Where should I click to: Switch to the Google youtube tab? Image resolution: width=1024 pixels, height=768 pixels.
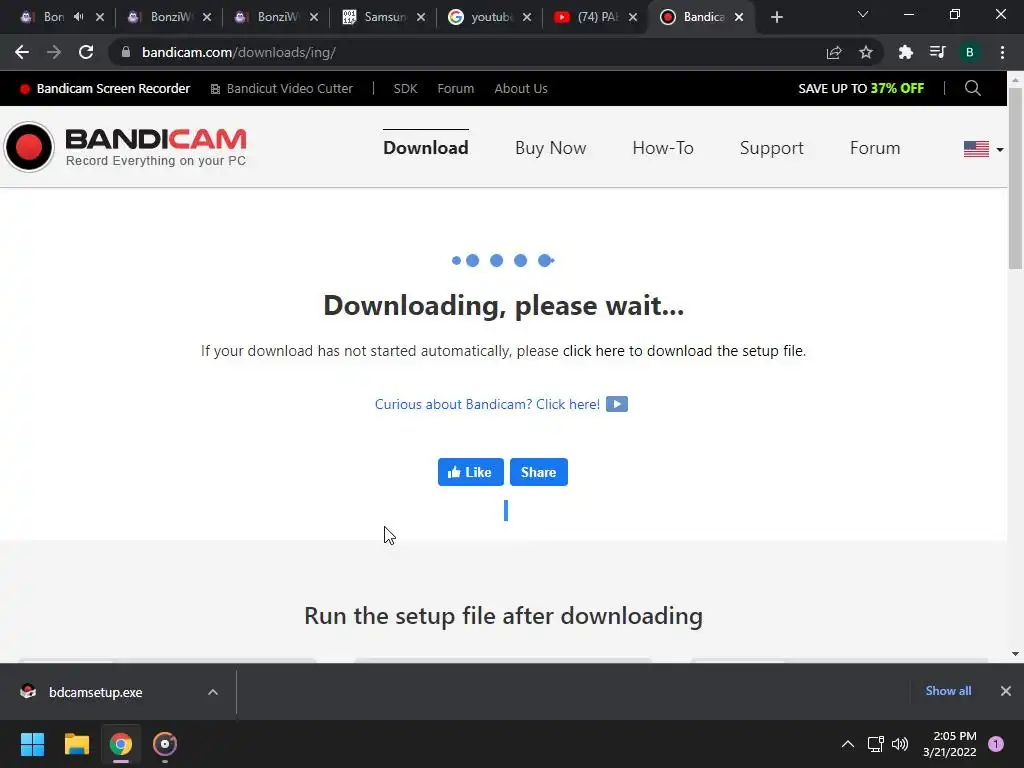pyautogui.click(x=491, y=17)
